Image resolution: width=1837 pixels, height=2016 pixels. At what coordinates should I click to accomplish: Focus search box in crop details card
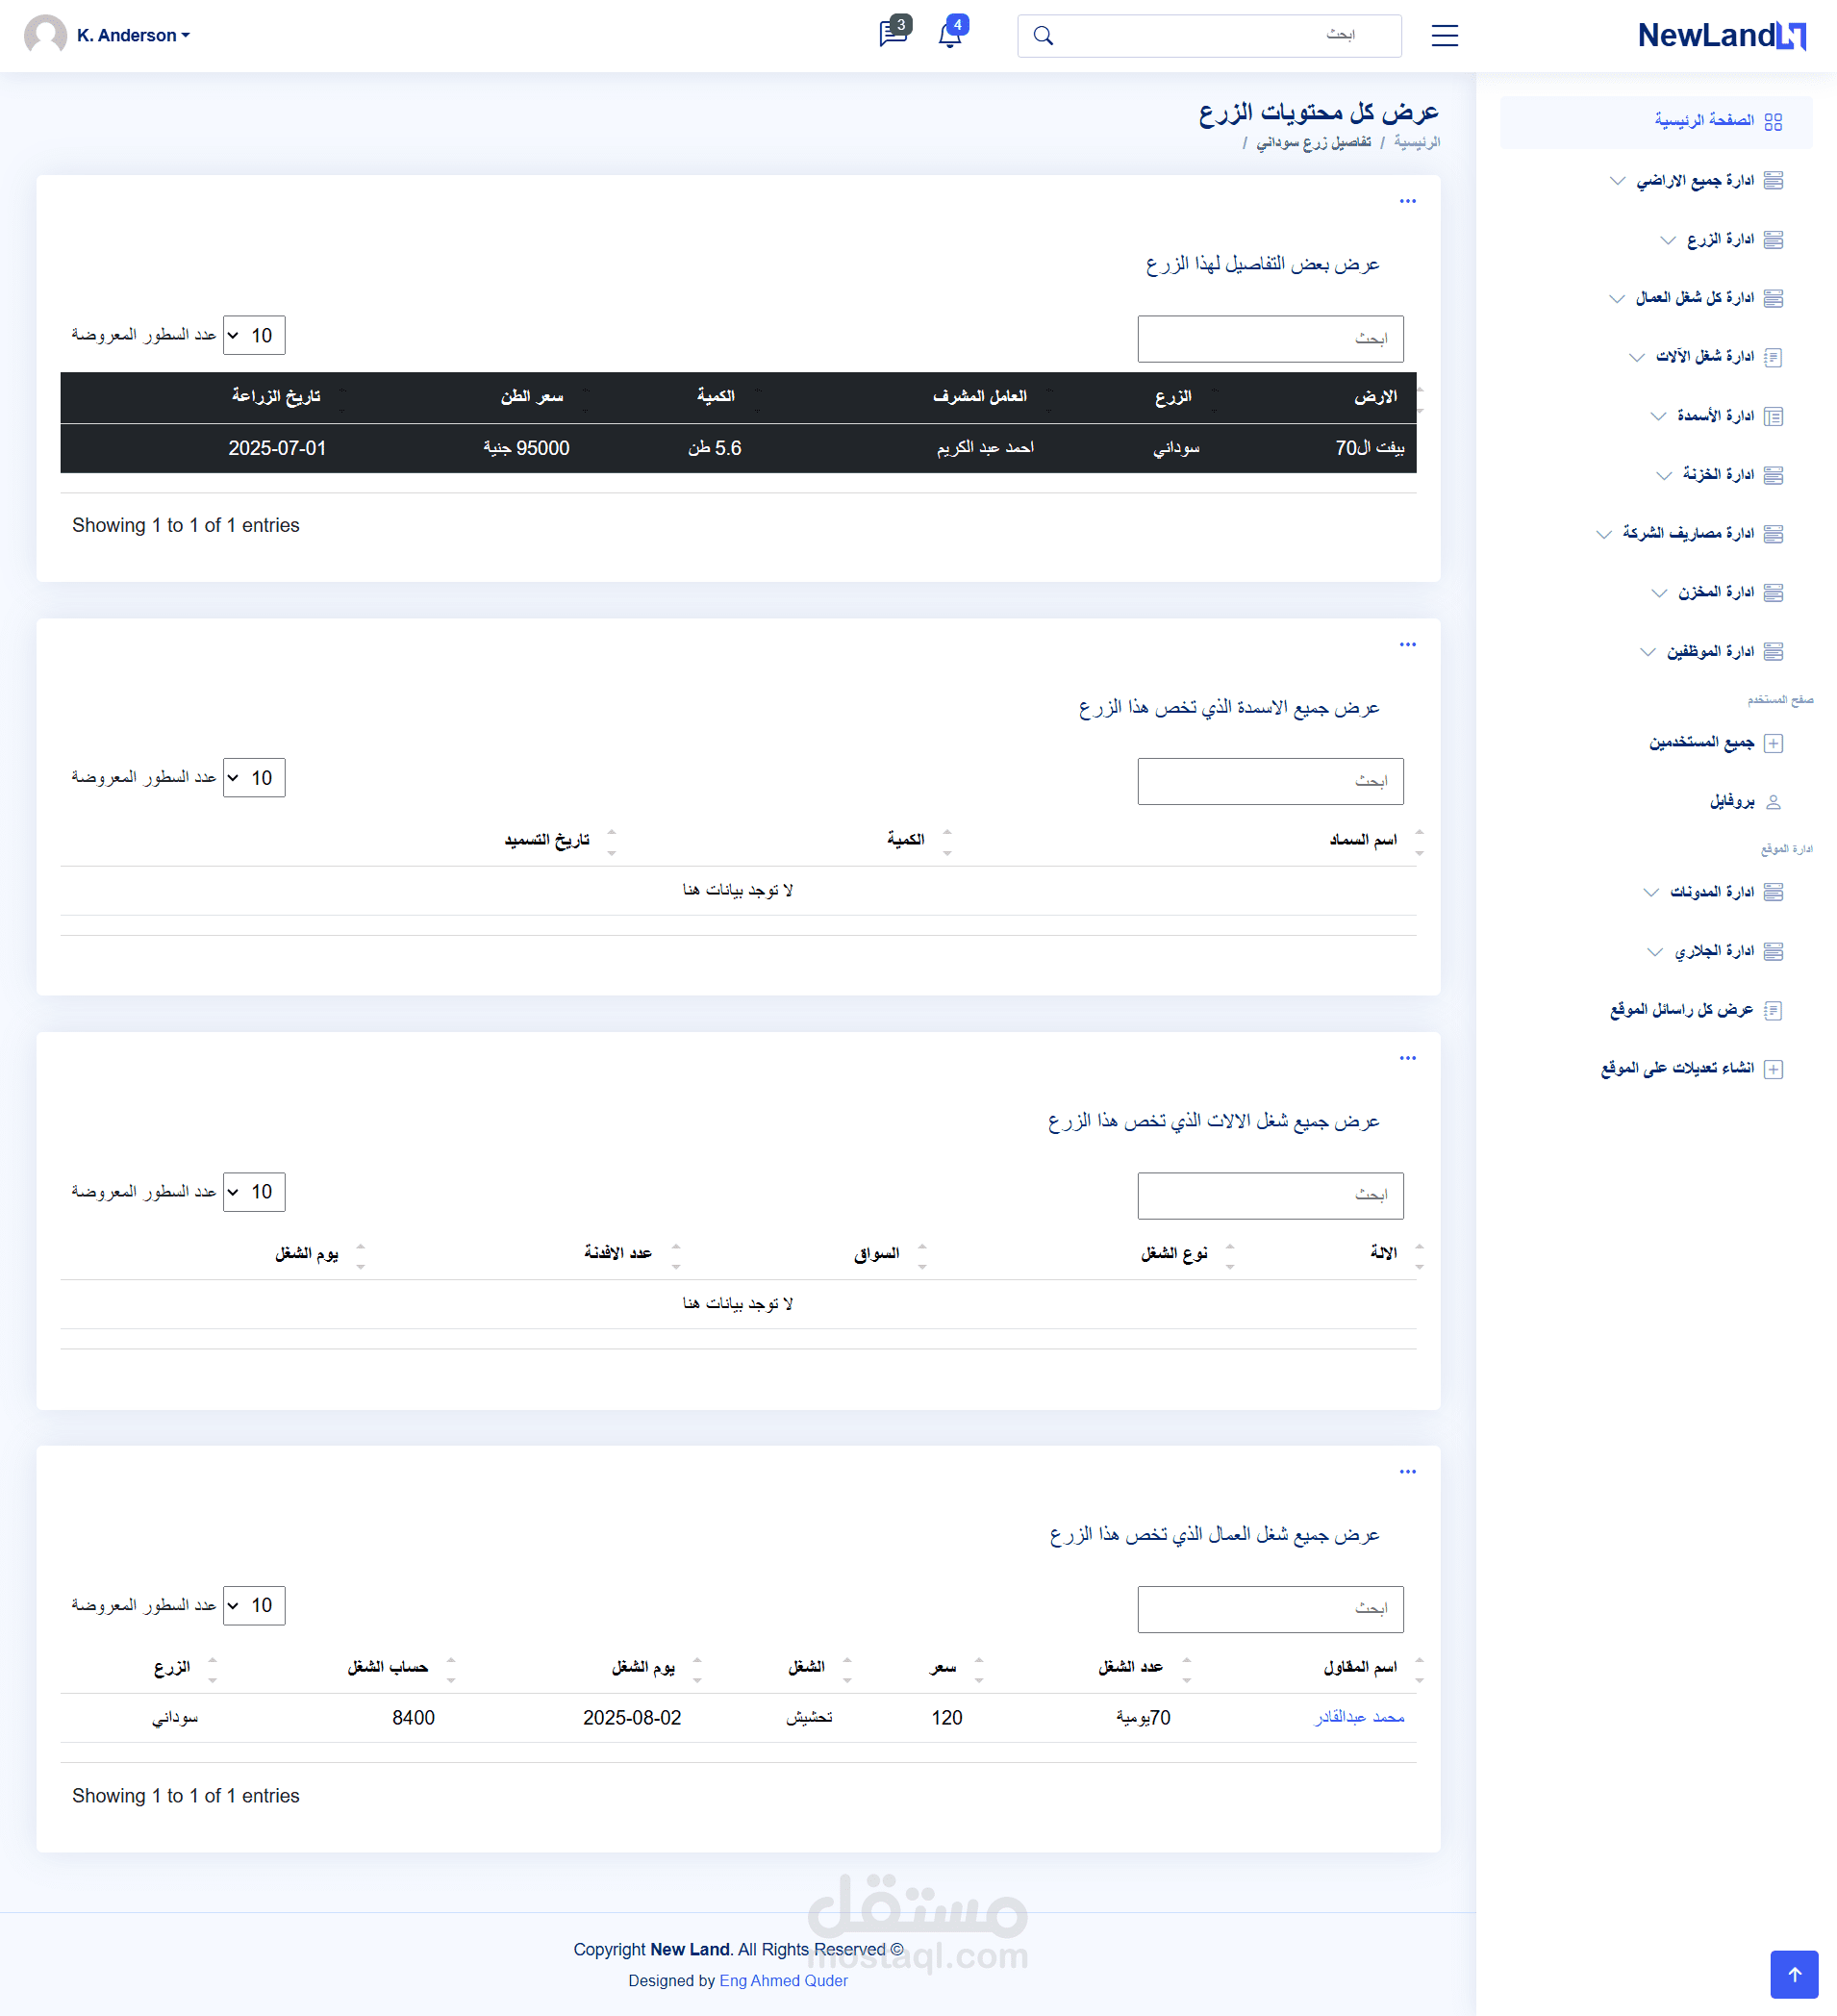tap(1271, 339)
